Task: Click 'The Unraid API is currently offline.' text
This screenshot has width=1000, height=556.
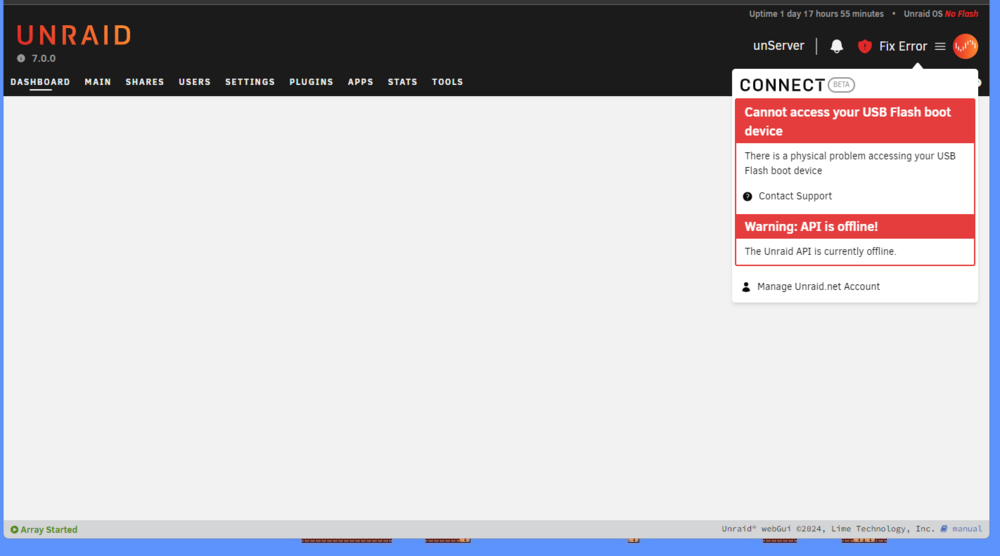Action: coord(820,251)
